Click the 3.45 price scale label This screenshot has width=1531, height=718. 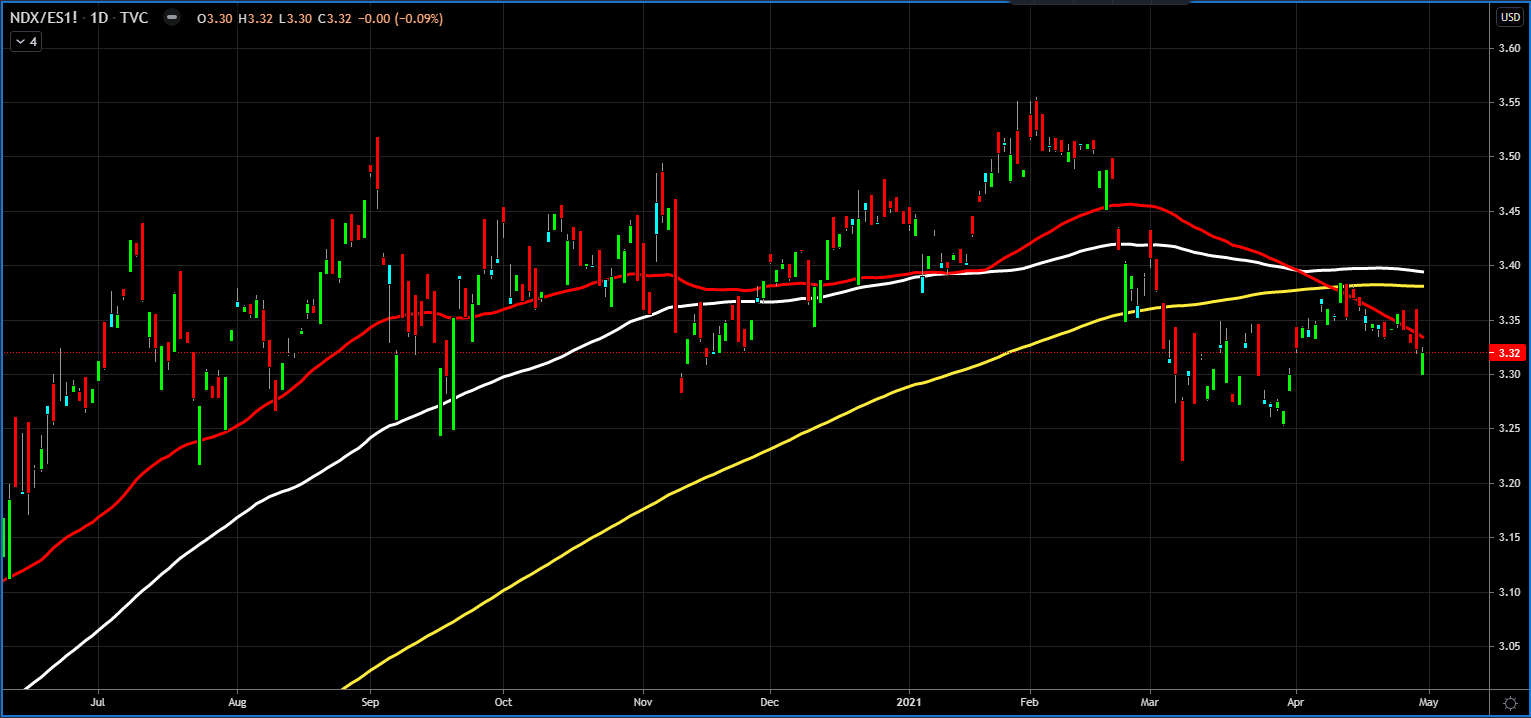tap(1509, 211)
